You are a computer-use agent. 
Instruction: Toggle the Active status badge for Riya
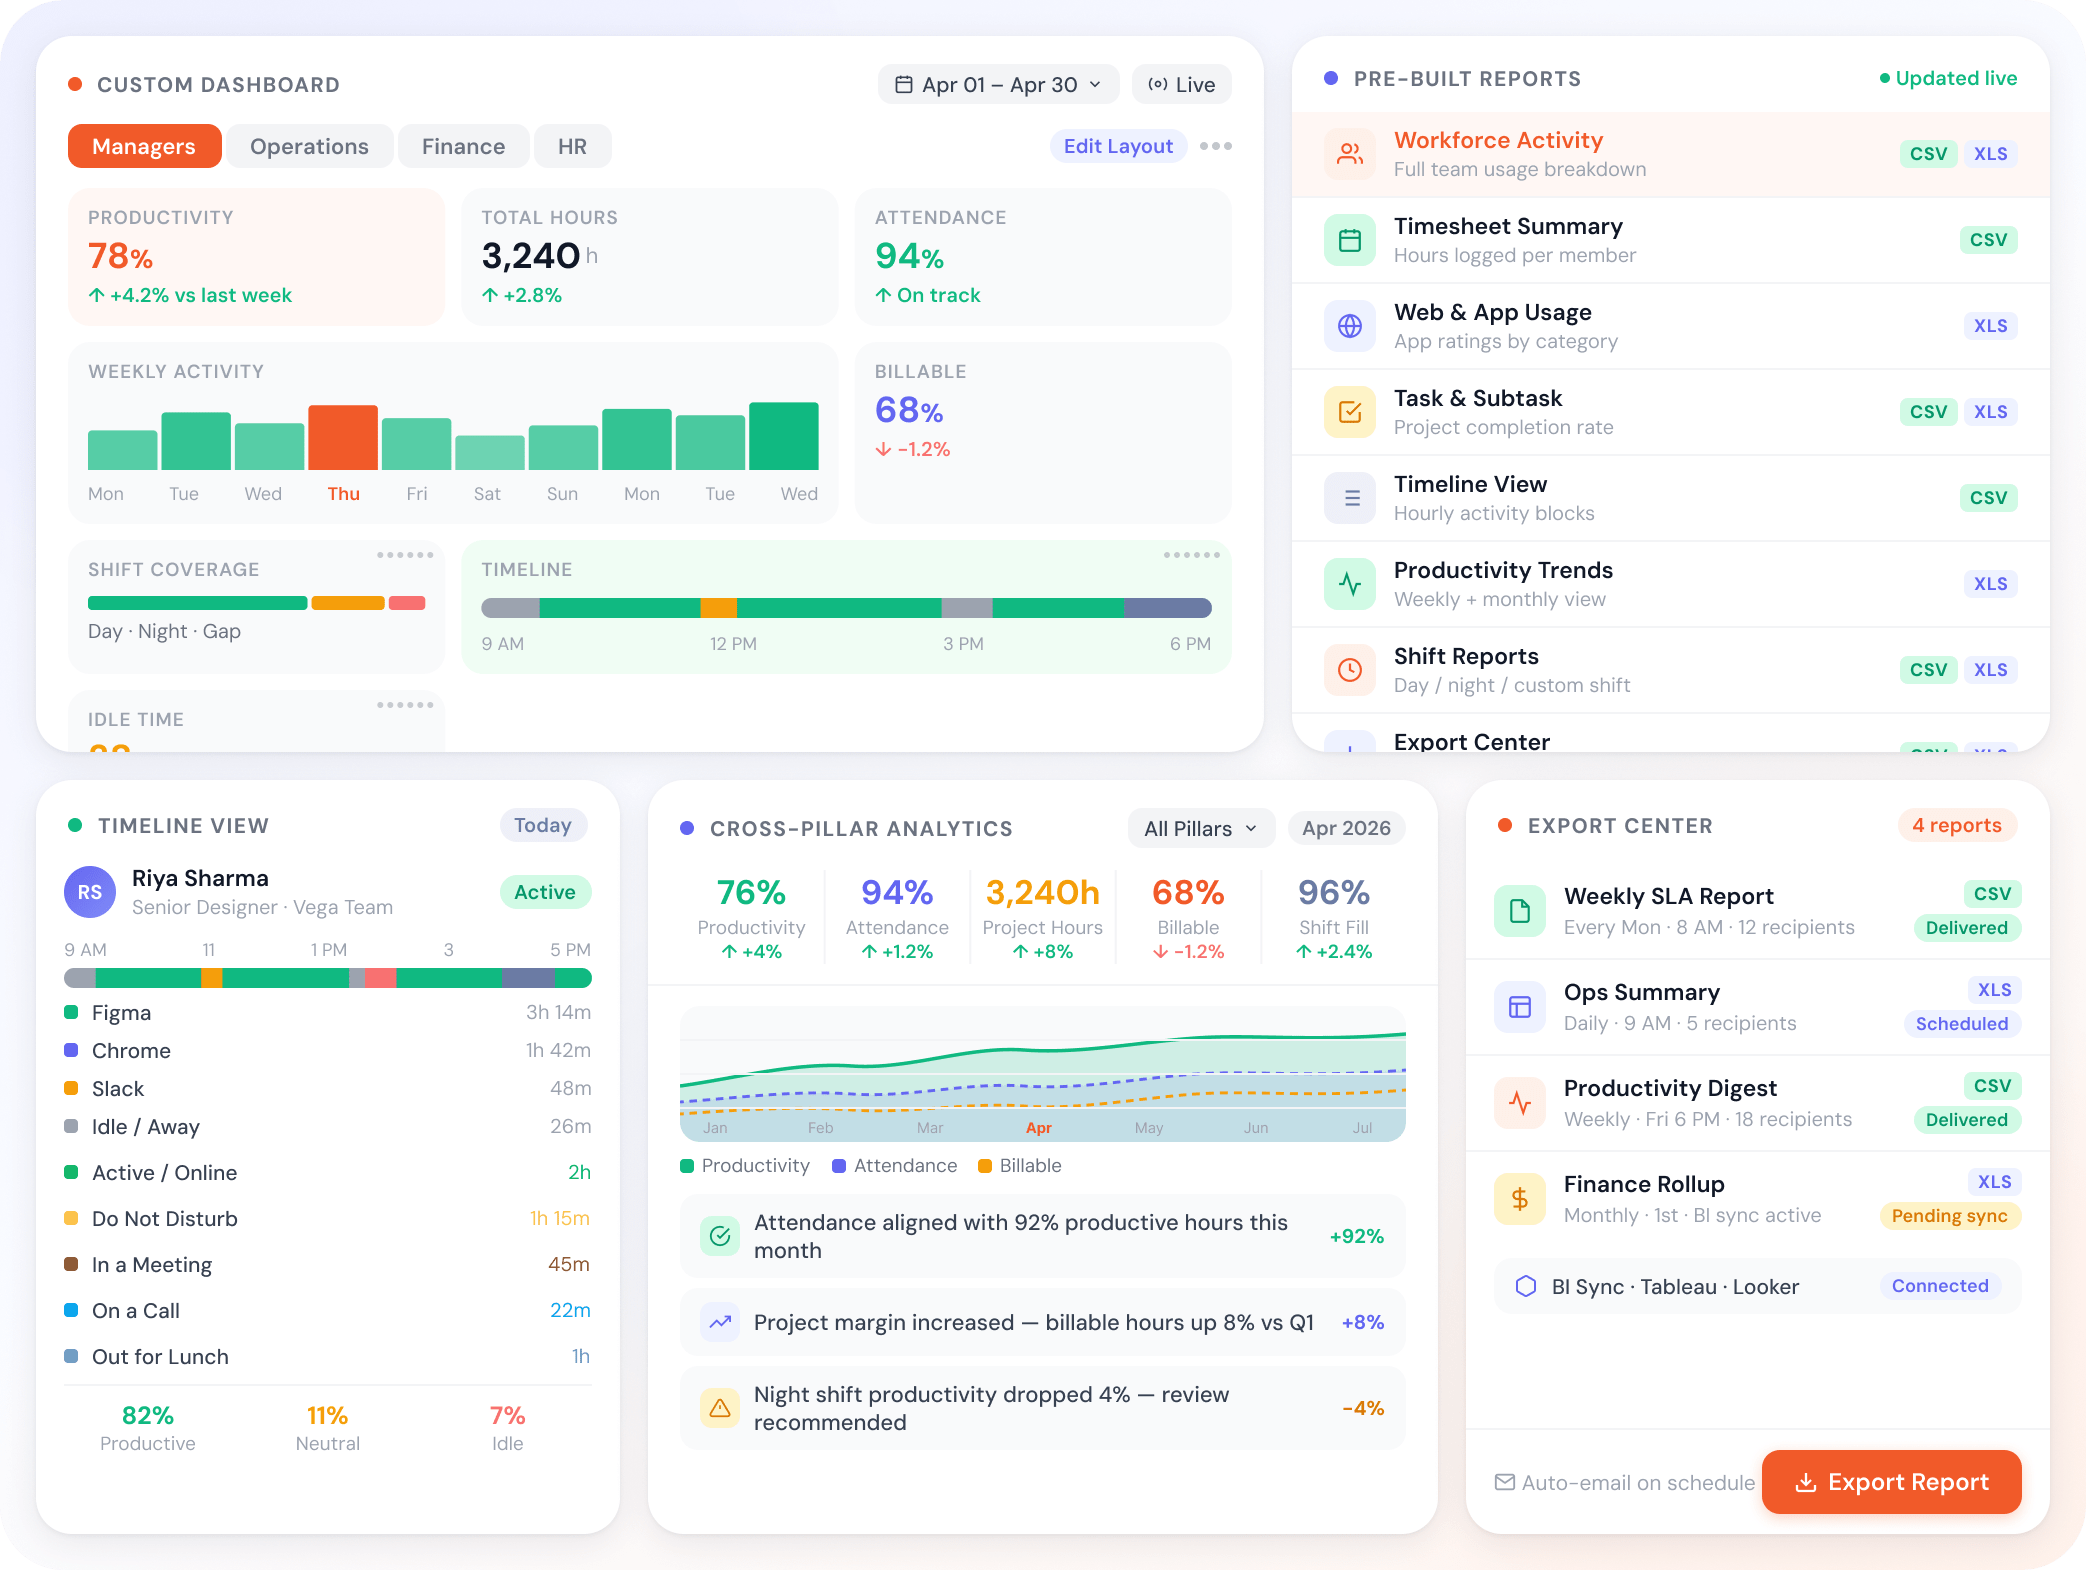(545, 892)
